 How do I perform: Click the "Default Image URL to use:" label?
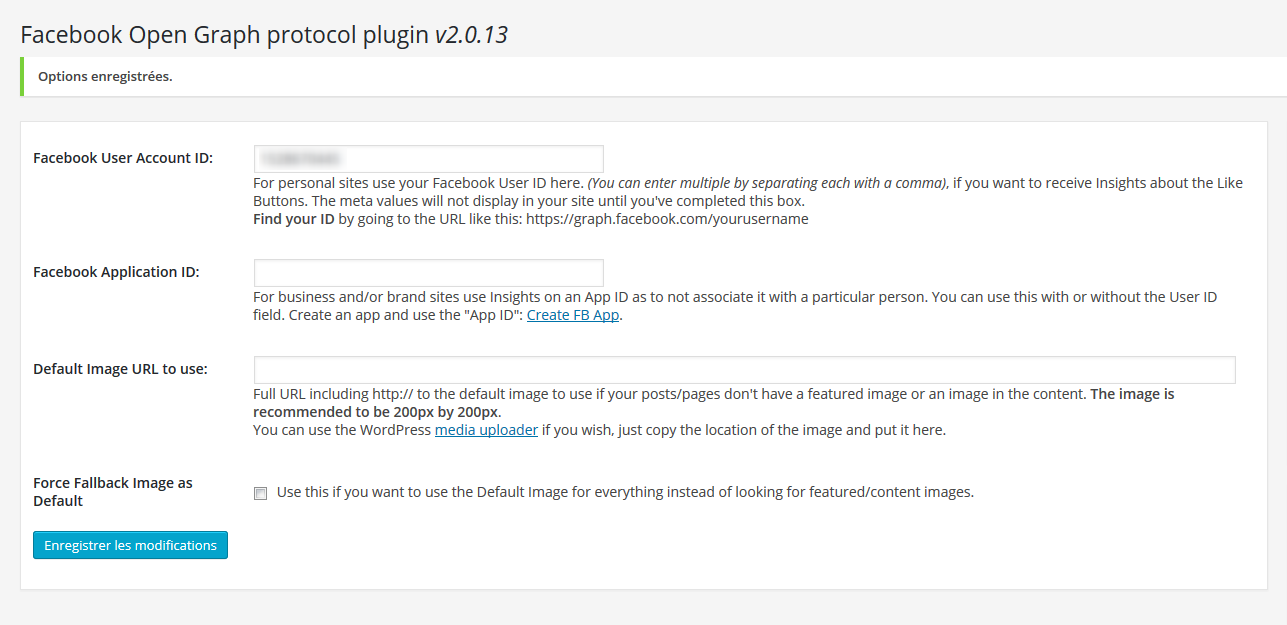point(120,369)
